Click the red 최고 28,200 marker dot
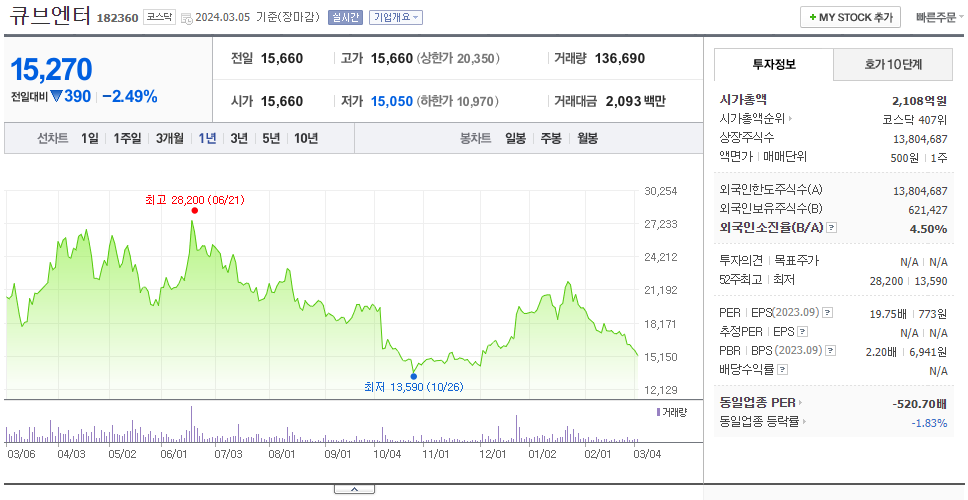968x500 pixels. [x=194, y=210]
